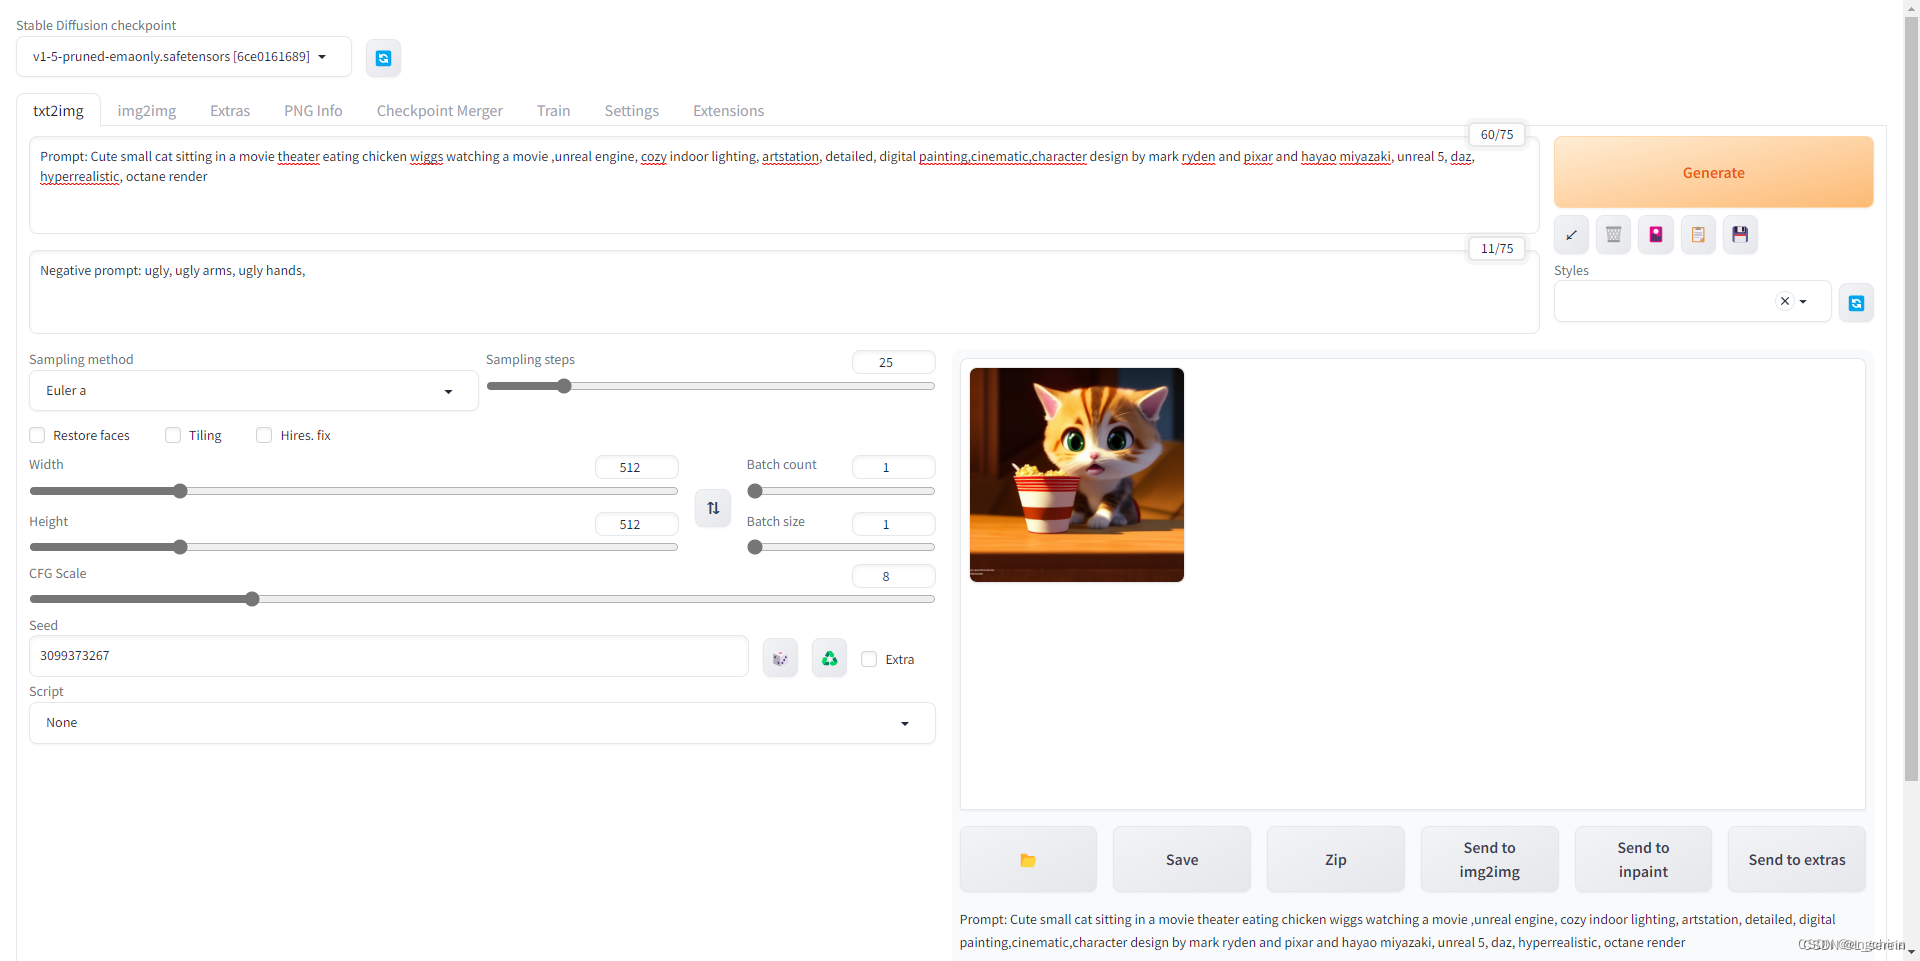Click the Sampling steps number field
This screenshot has width=1920, height=961.
coord(893,362)
